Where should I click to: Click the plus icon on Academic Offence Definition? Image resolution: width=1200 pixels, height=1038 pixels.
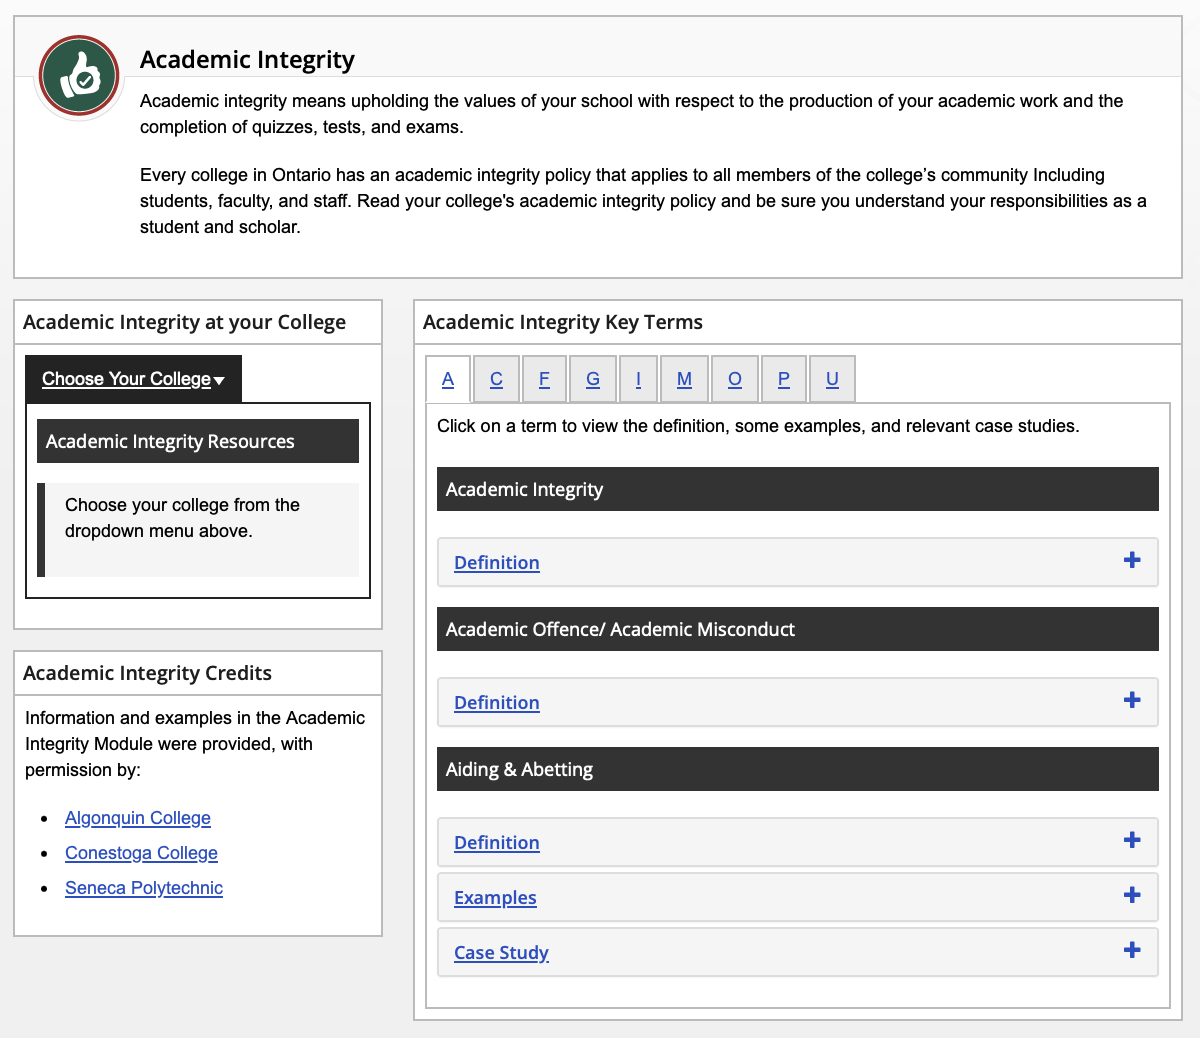pyautogui.click(x=1132, y=700)
